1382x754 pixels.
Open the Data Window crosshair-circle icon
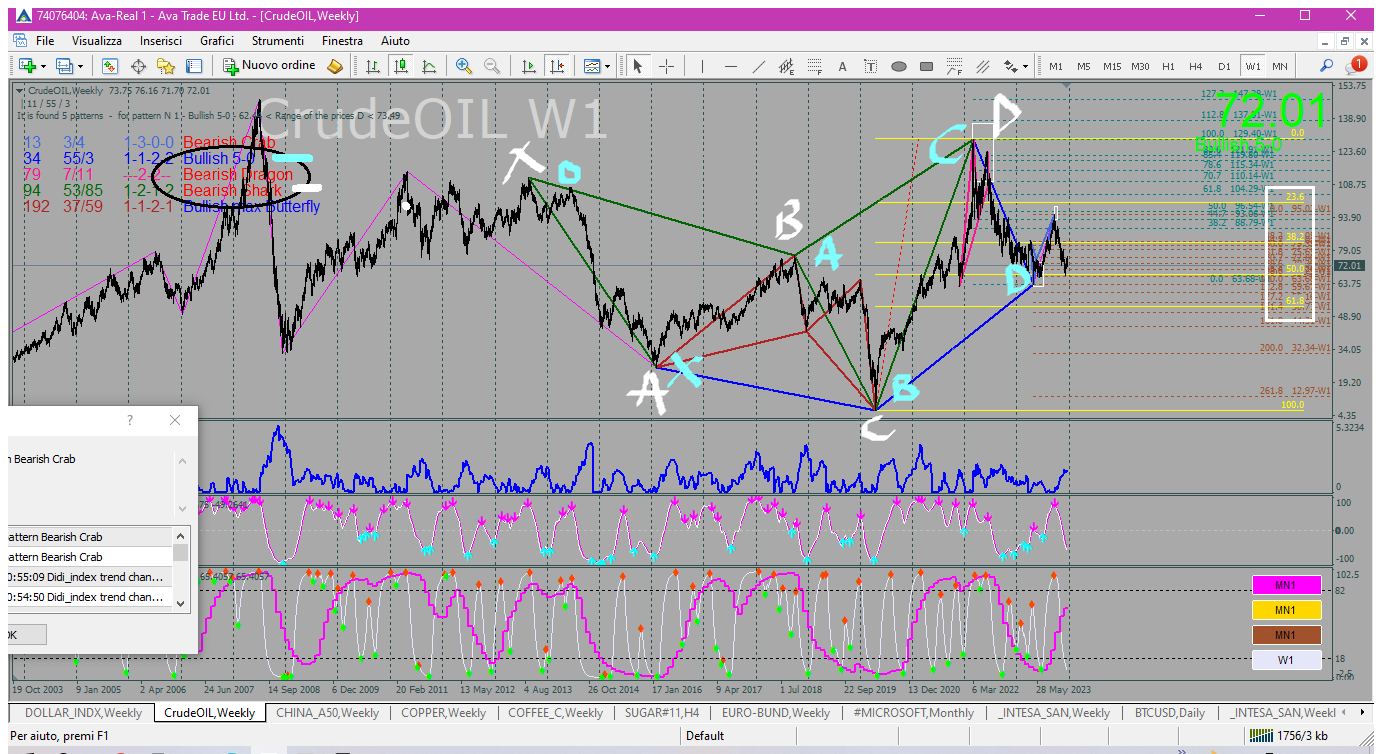pyautogui.click(x=138, y=66)
